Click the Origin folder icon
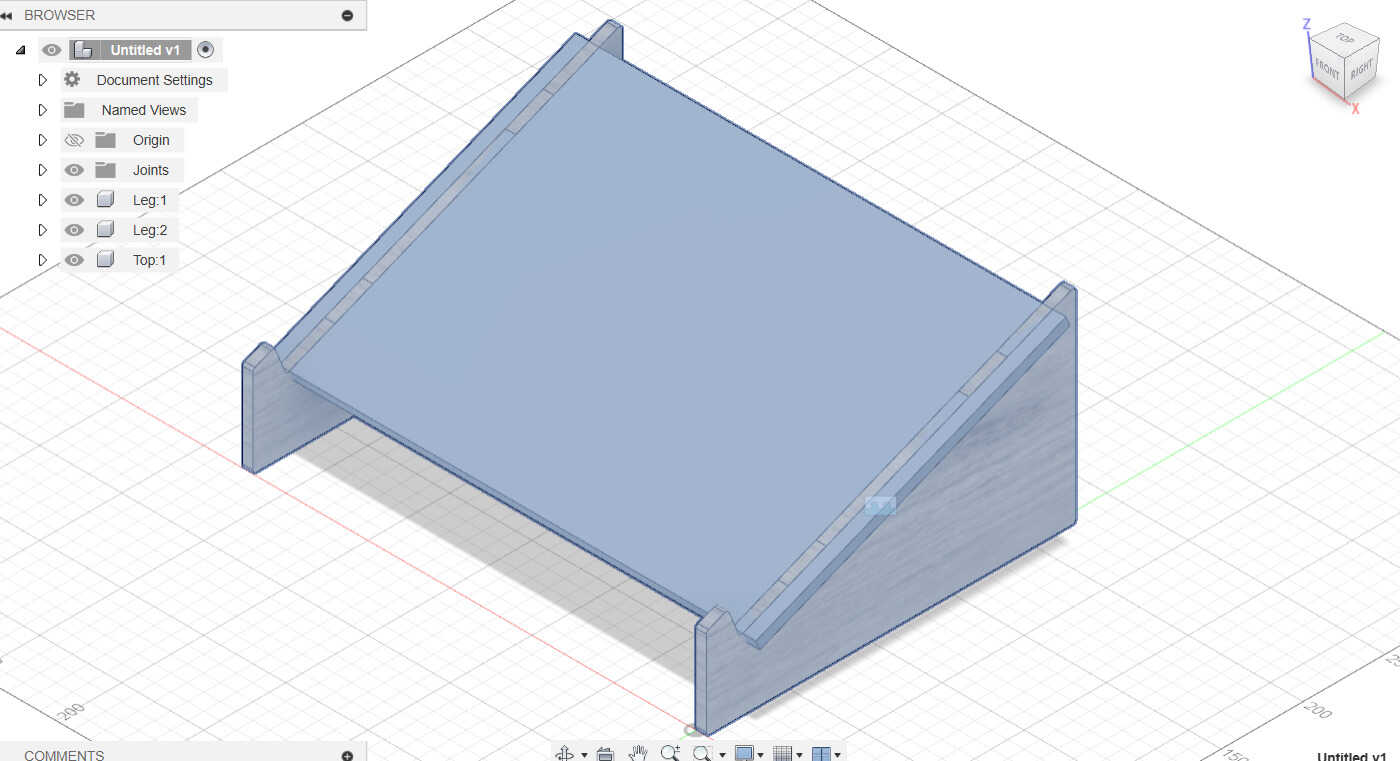 pyautogui.click(x=106, y=140)
